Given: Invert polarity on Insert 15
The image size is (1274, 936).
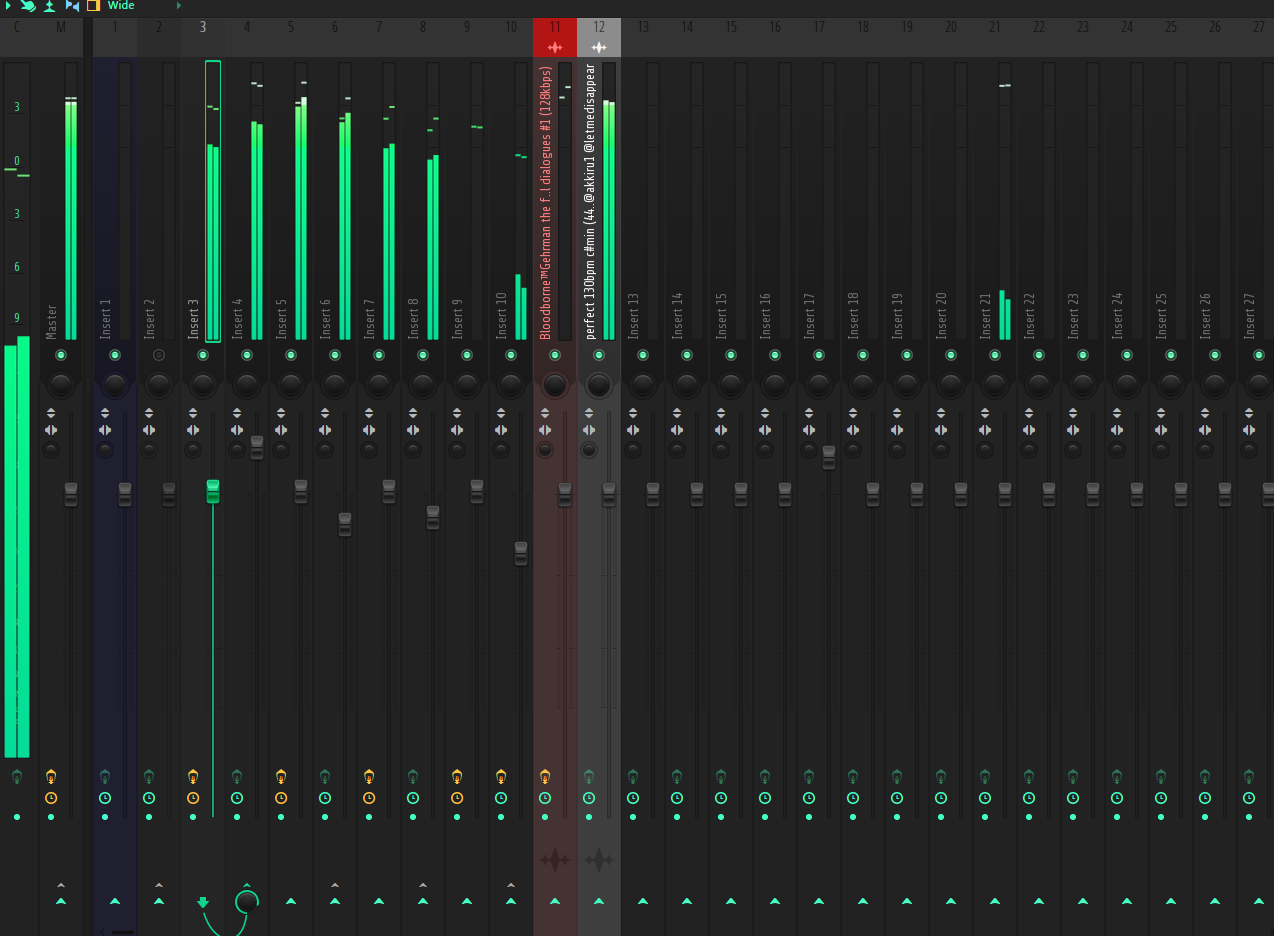Looking at the screenshot, I should point(721,414).
